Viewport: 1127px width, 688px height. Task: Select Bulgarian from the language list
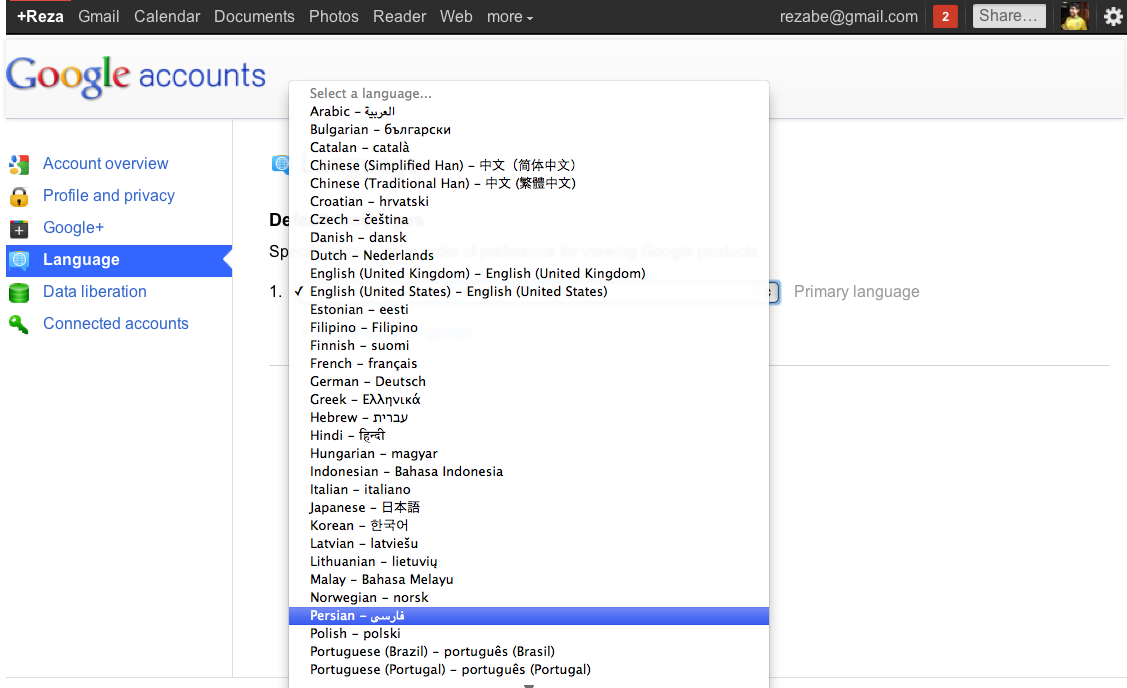pyautogui.click(x=528, y=129)
